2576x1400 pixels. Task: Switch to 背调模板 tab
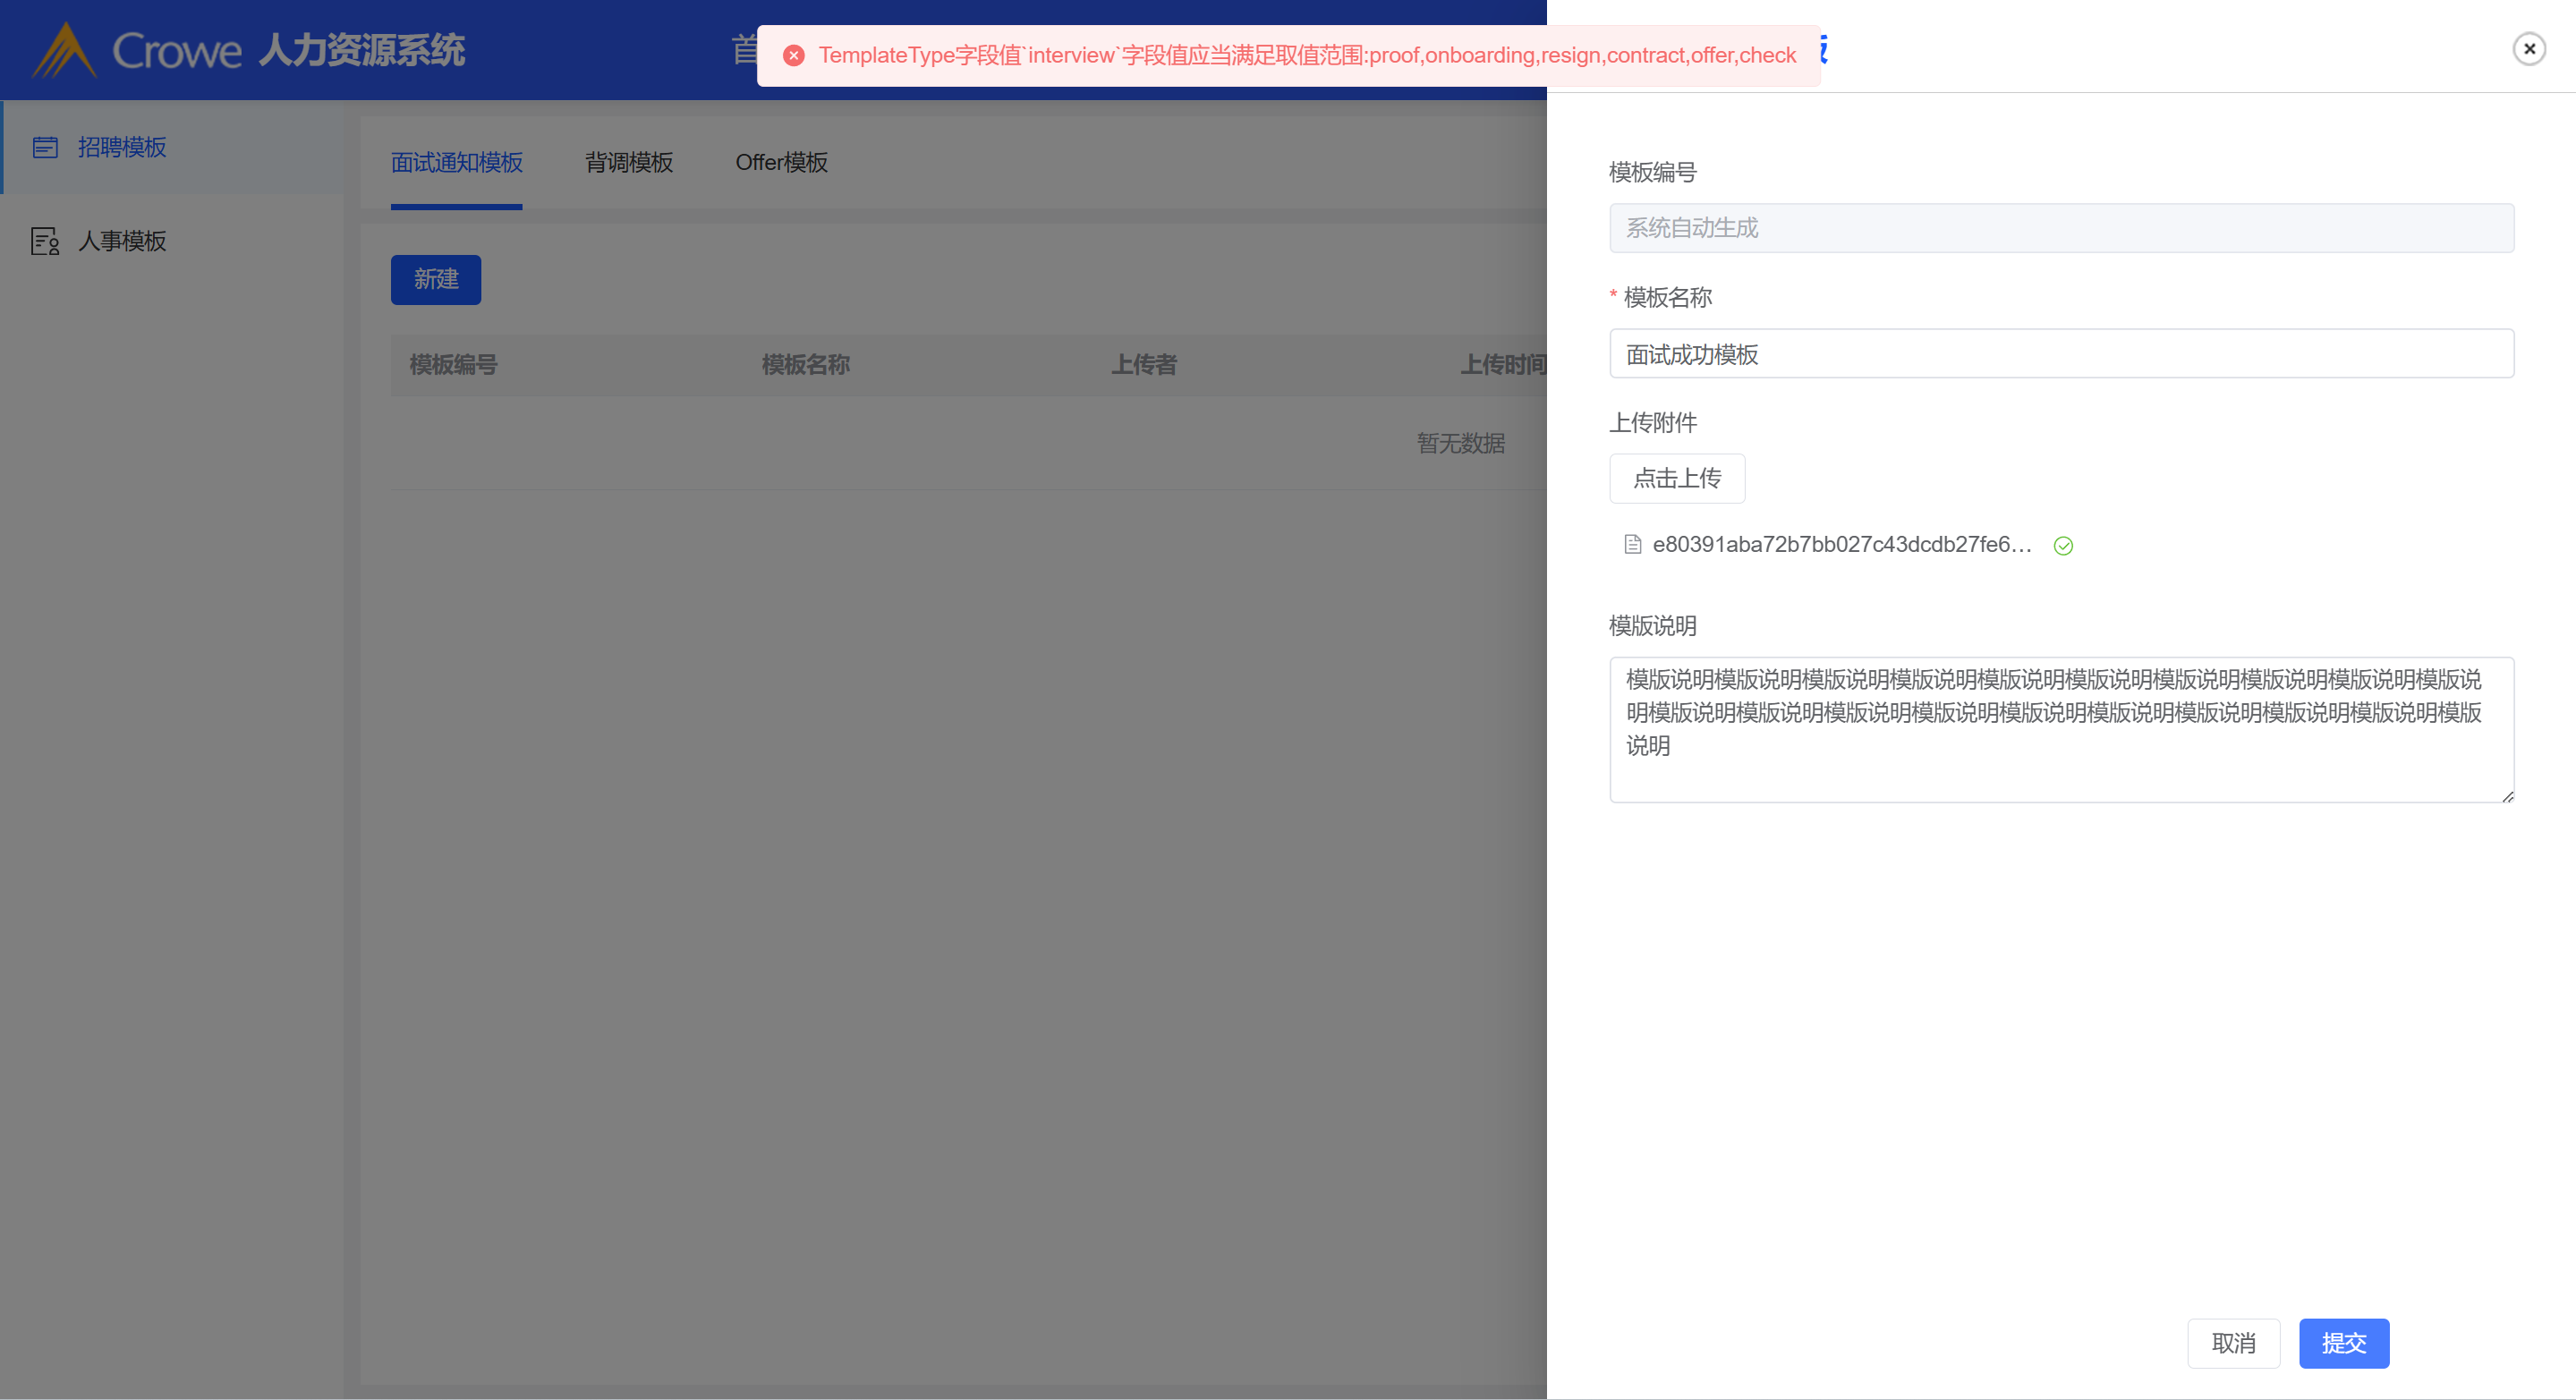[x=629, y=162]
